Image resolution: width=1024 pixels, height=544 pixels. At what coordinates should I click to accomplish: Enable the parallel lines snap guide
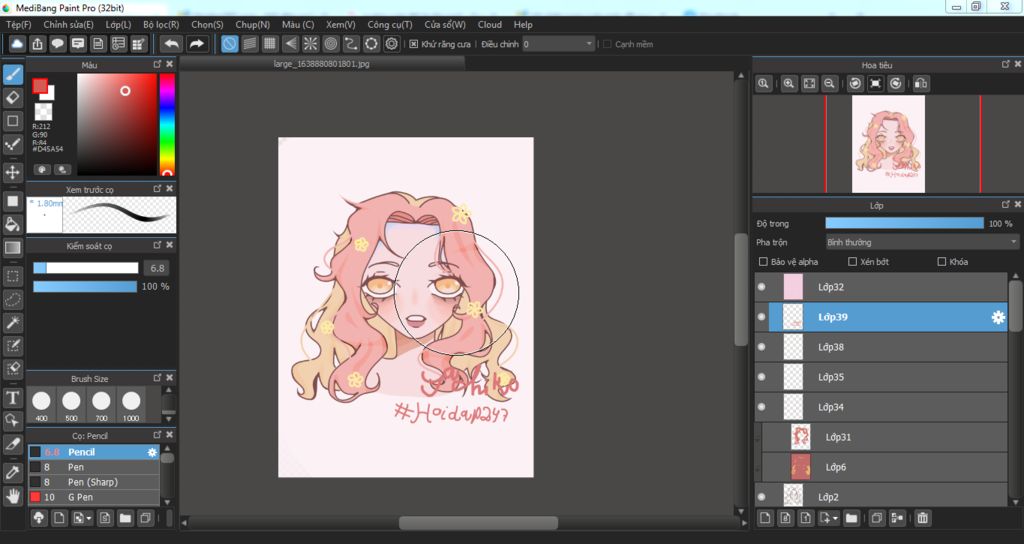[249, 44]
